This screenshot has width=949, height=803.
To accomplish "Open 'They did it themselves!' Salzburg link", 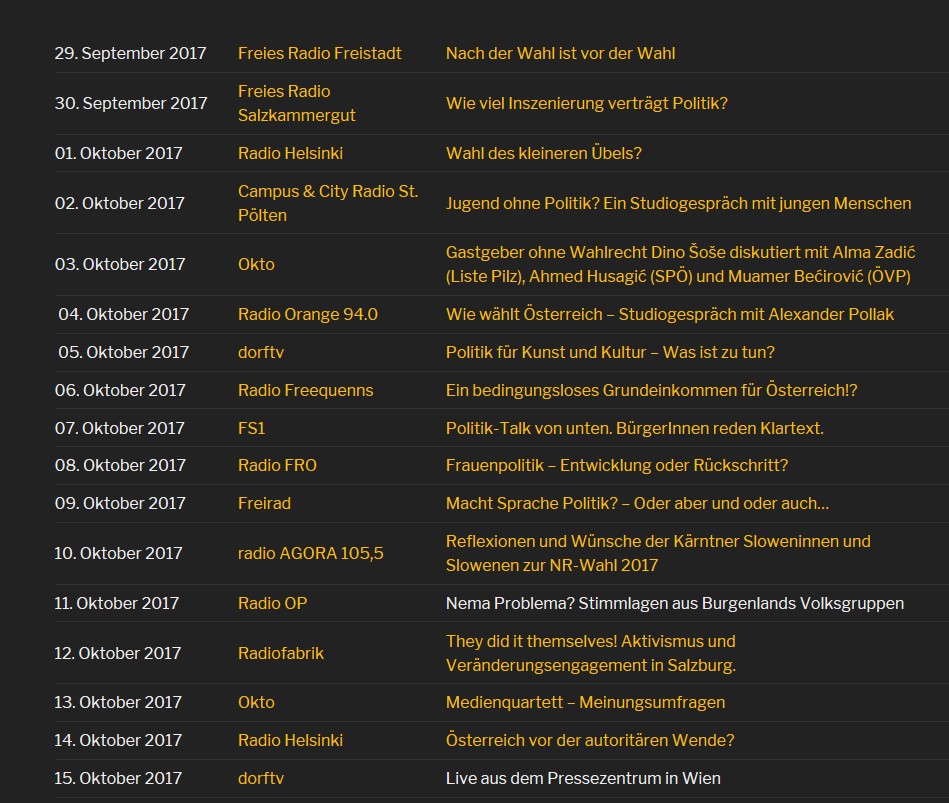I will pyautogui.click(x=591, y=654).
